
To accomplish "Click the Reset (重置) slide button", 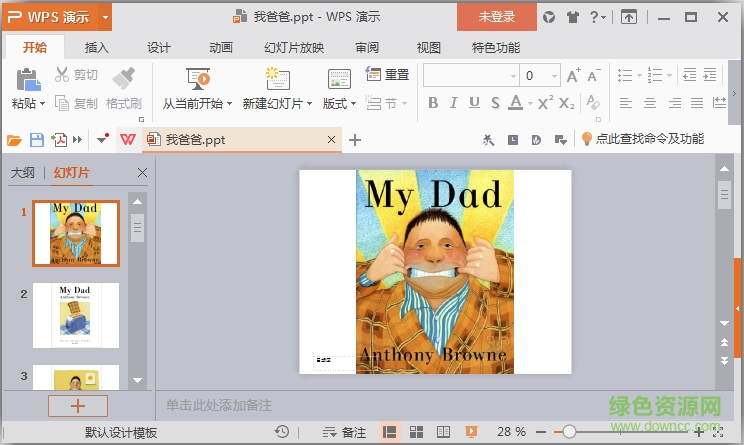I will 387,74.
